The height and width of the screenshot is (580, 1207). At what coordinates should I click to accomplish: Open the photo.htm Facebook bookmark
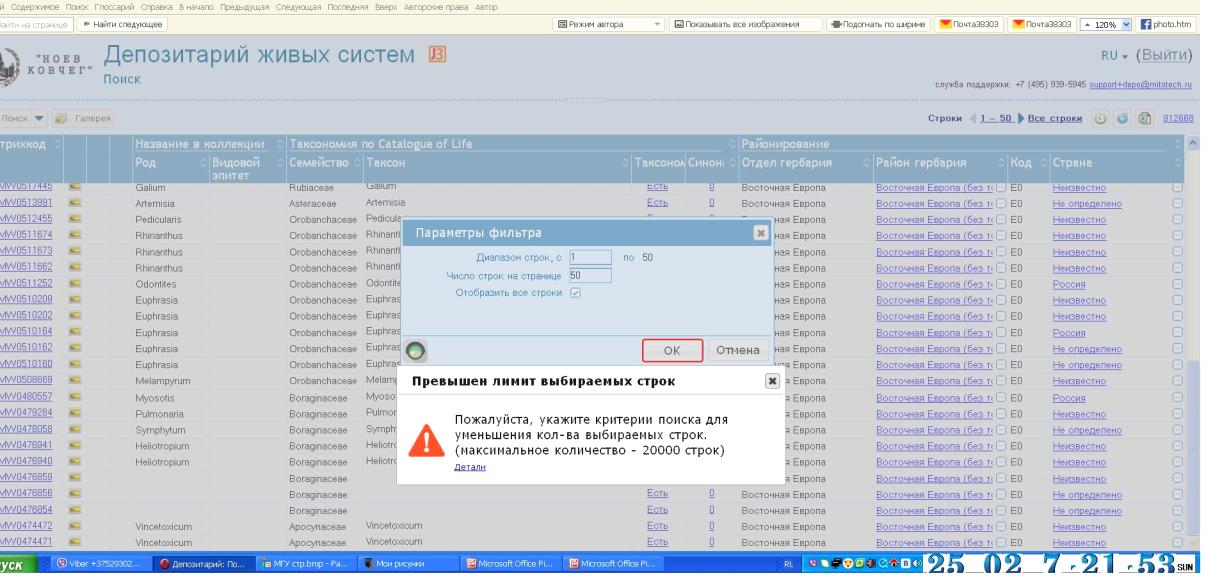[x=1172, y=23]
